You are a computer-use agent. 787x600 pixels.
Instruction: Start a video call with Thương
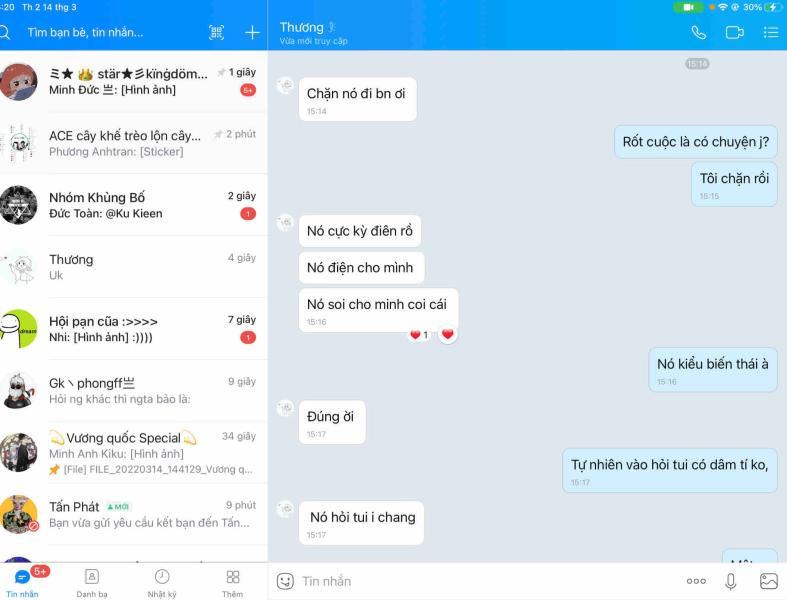[735, 33]
